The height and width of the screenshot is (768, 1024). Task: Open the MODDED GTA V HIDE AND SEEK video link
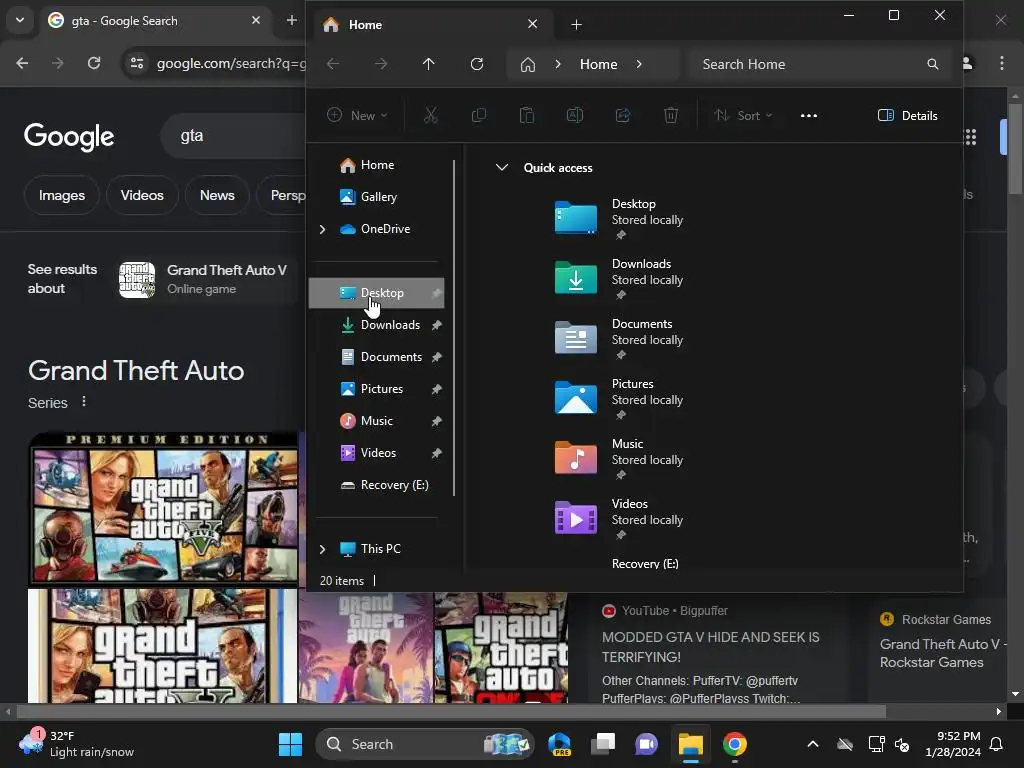pyautogui.click(x=711, y=647)
